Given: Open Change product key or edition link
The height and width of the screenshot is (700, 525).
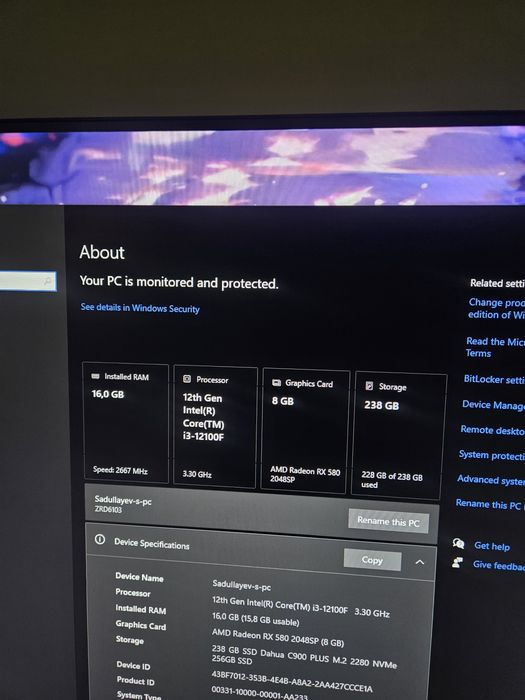Looking at the screenshot, I should tap(496, 308).
